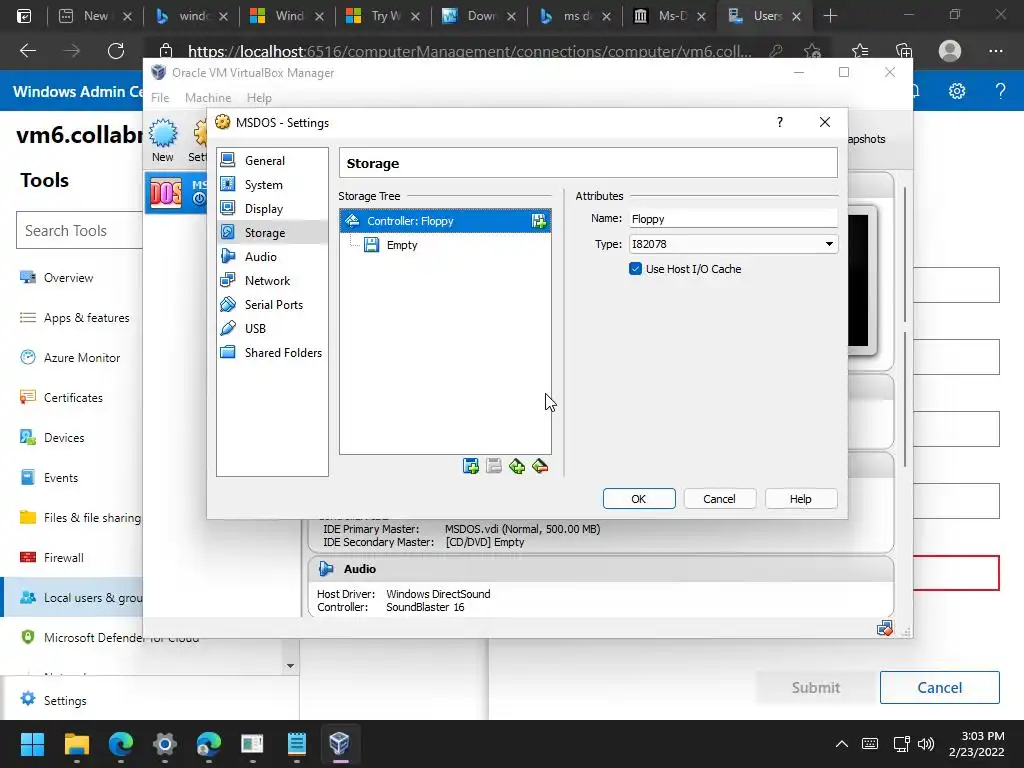Open Microsoft Defender for Cloud tool
Image resolution: width=1024 pixels, height=768 pixels.
[121, 638]
